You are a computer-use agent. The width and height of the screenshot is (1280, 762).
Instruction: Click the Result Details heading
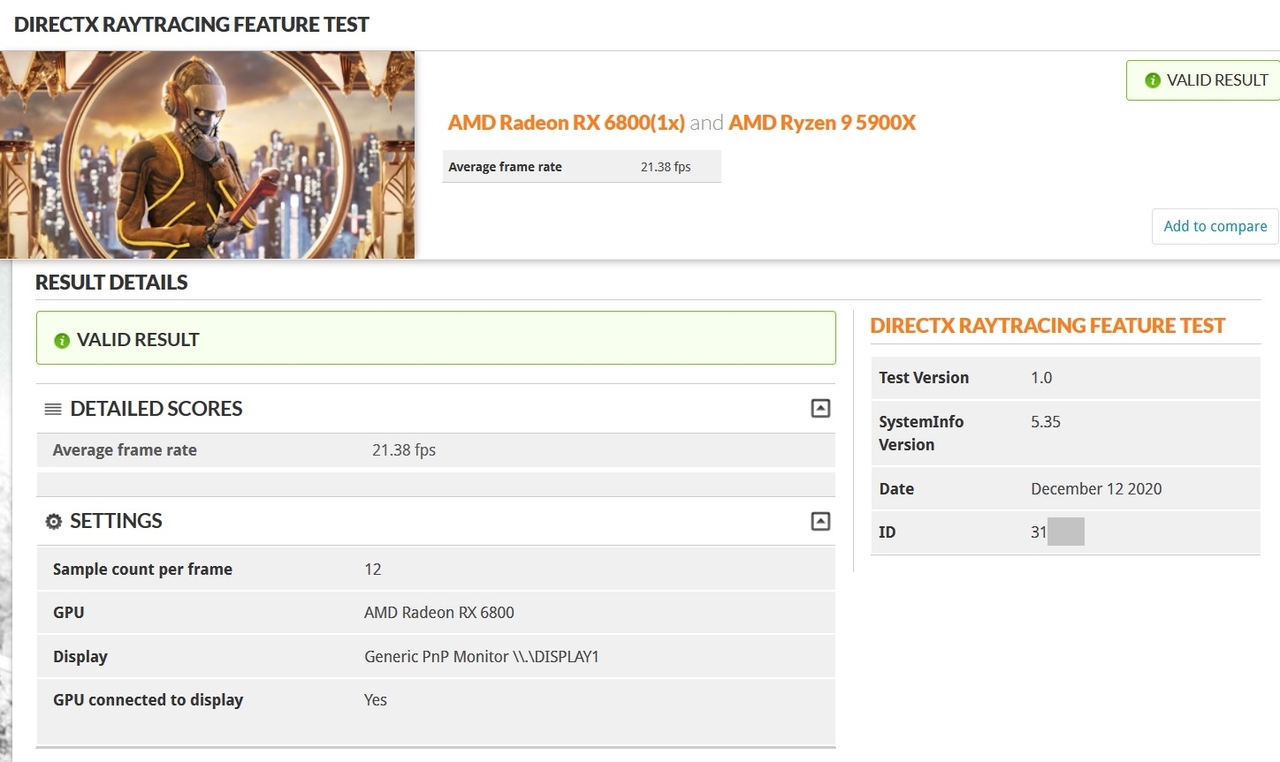(x=111, y=282)
